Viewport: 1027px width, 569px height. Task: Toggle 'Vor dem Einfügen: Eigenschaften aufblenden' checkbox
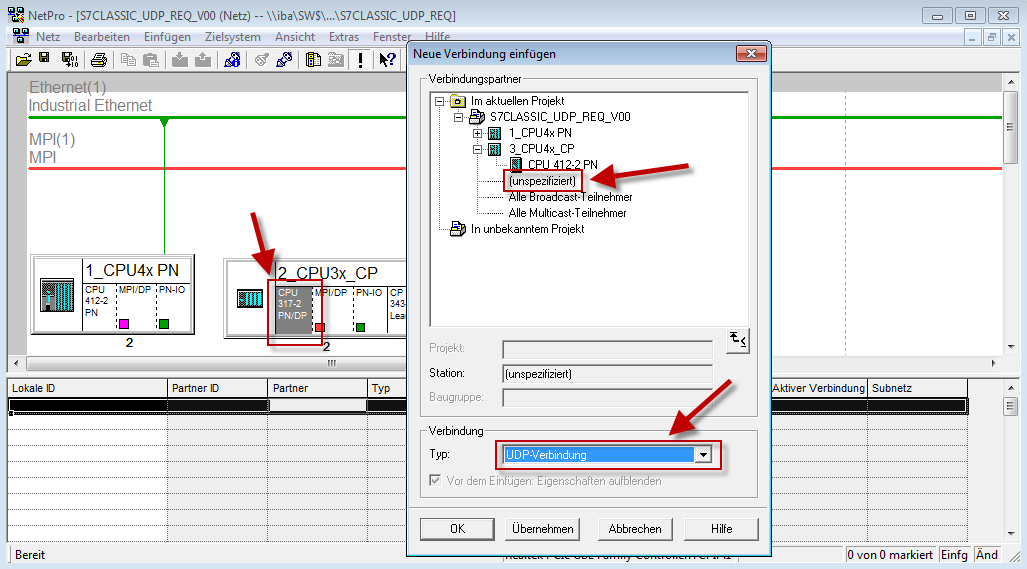(x=435, y=480)
